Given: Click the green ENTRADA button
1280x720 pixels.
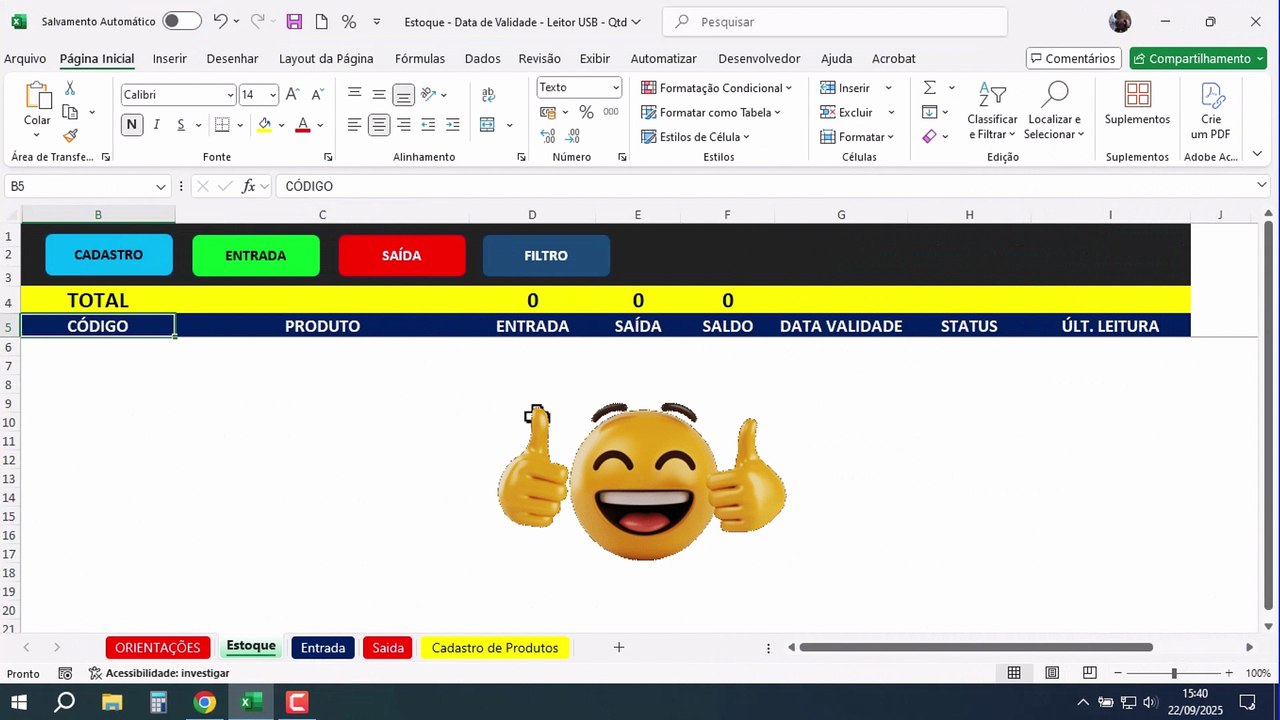Looking at the screenshot, I should tap(256, 256).
